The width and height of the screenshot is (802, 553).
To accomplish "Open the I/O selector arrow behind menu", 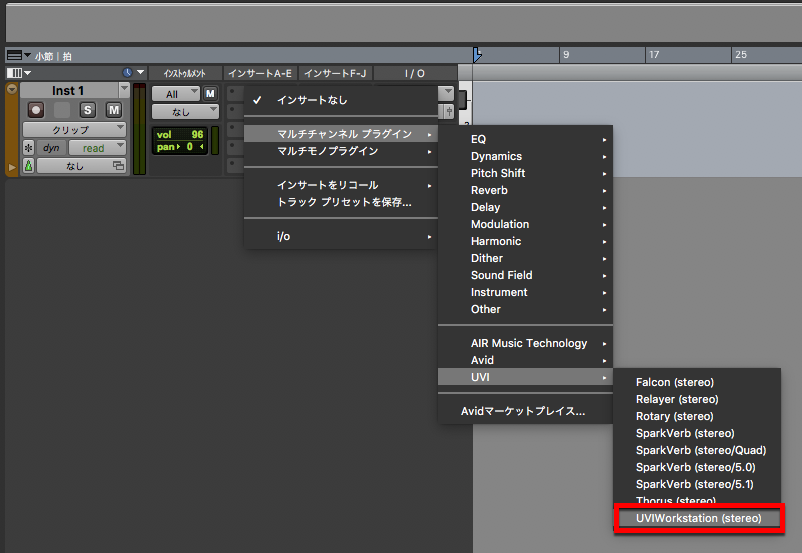I will [x=448, y=92].
